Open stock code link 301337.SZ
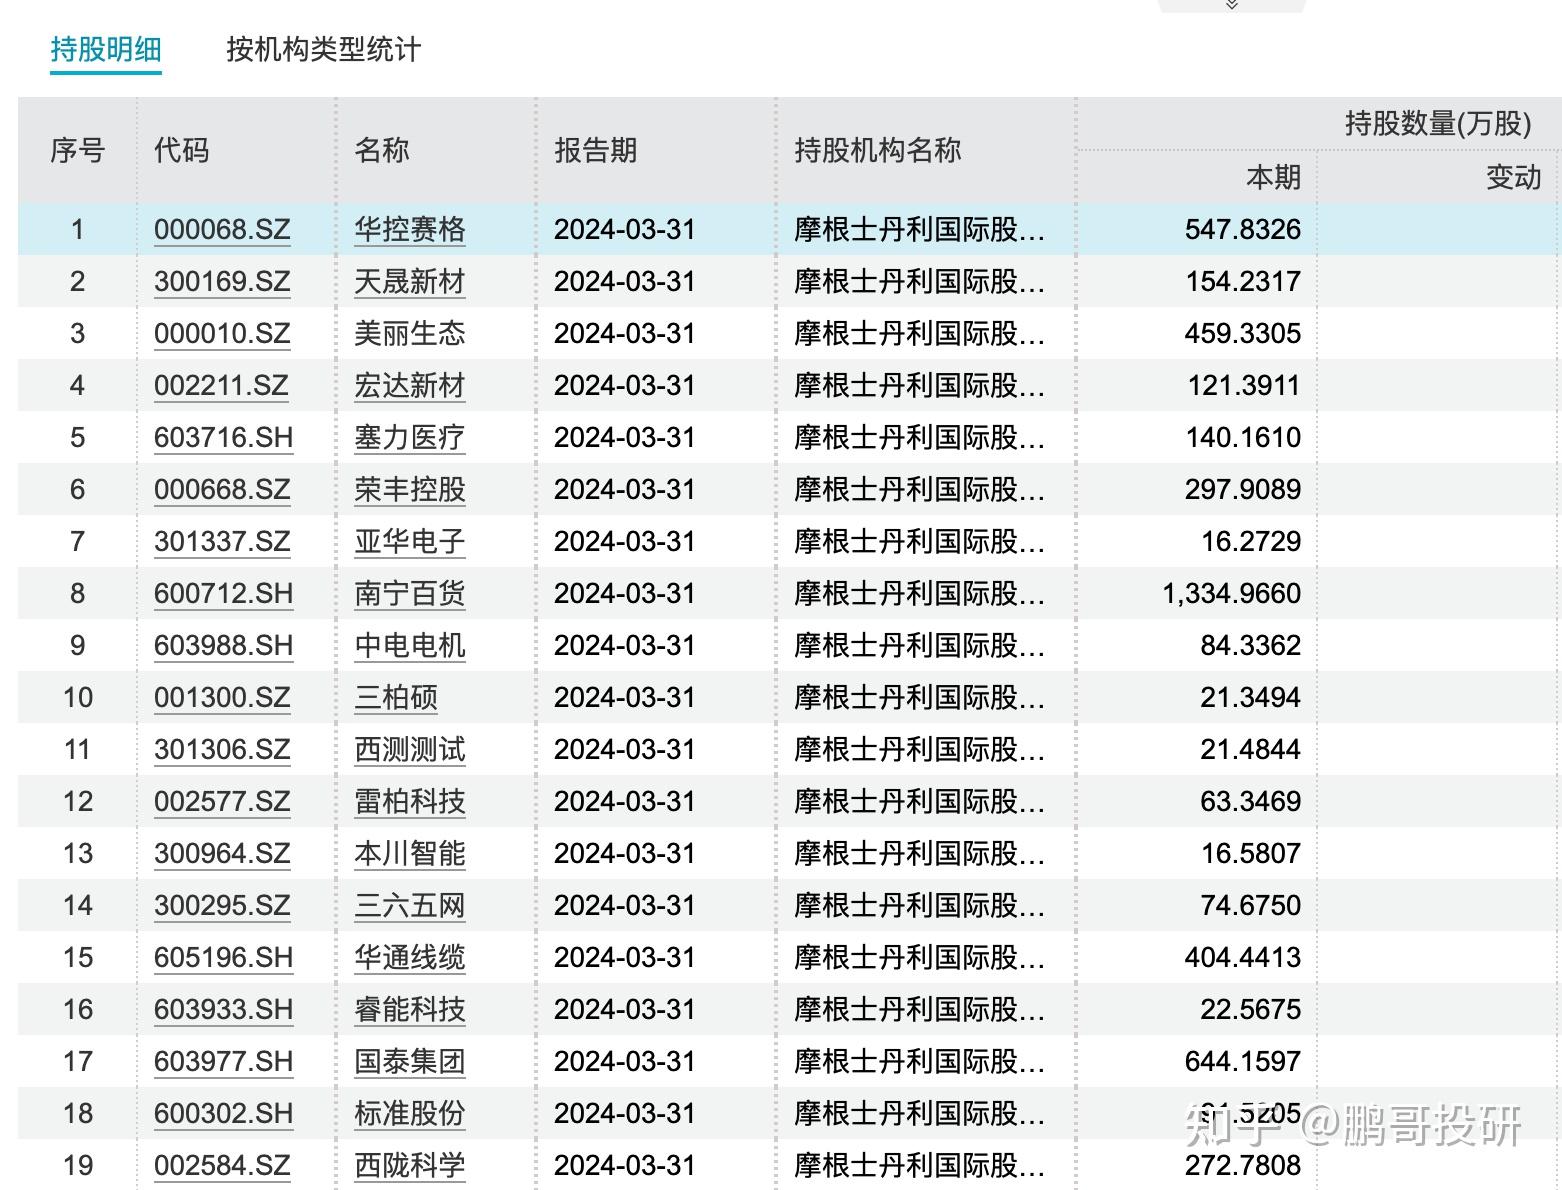This screenshot has width=1562, height=1190. click(x=222, y=541)
